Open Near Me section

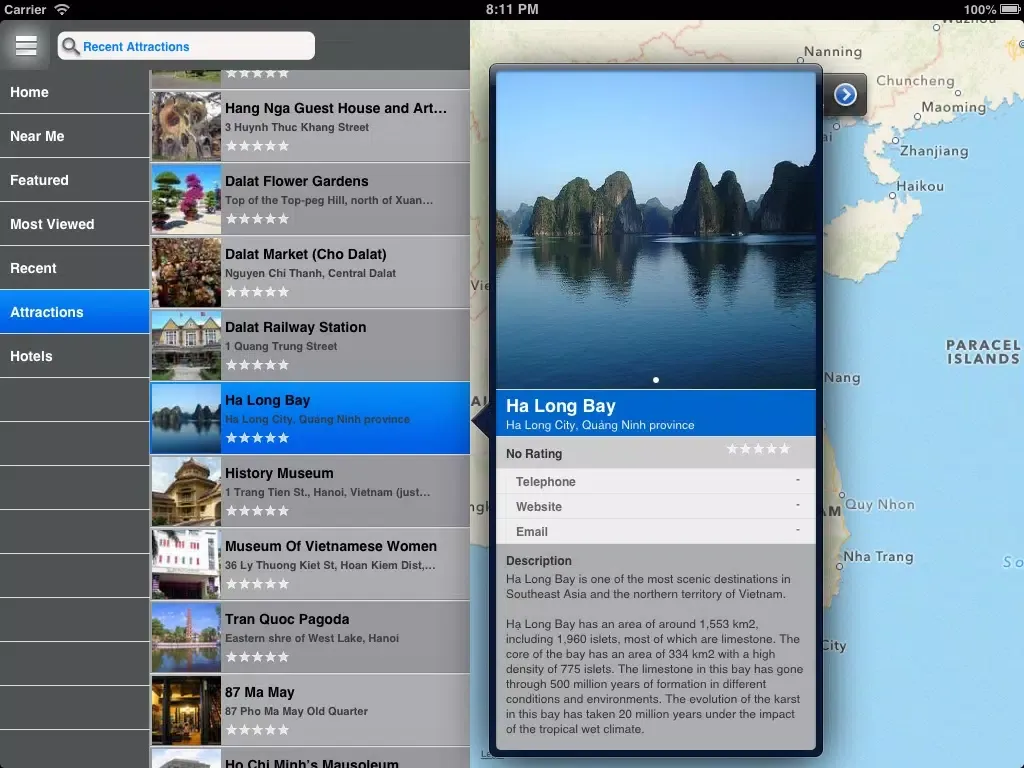74,136
